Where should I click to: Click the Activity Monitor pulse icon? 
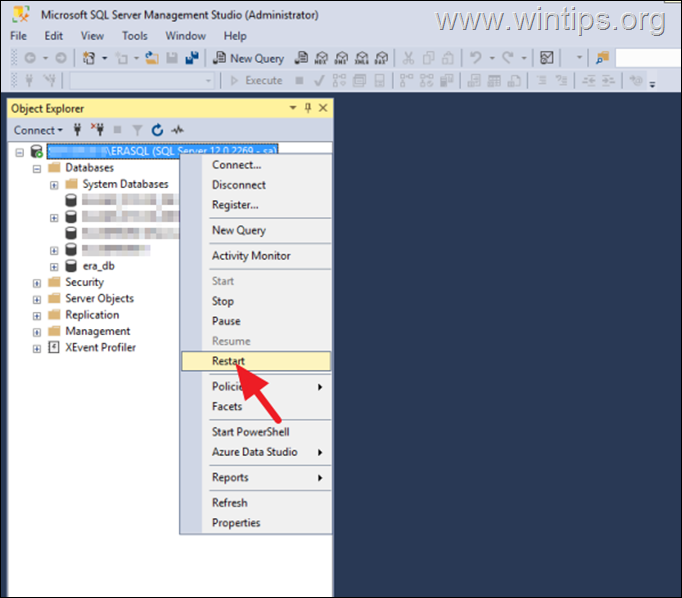pos(177,130)
